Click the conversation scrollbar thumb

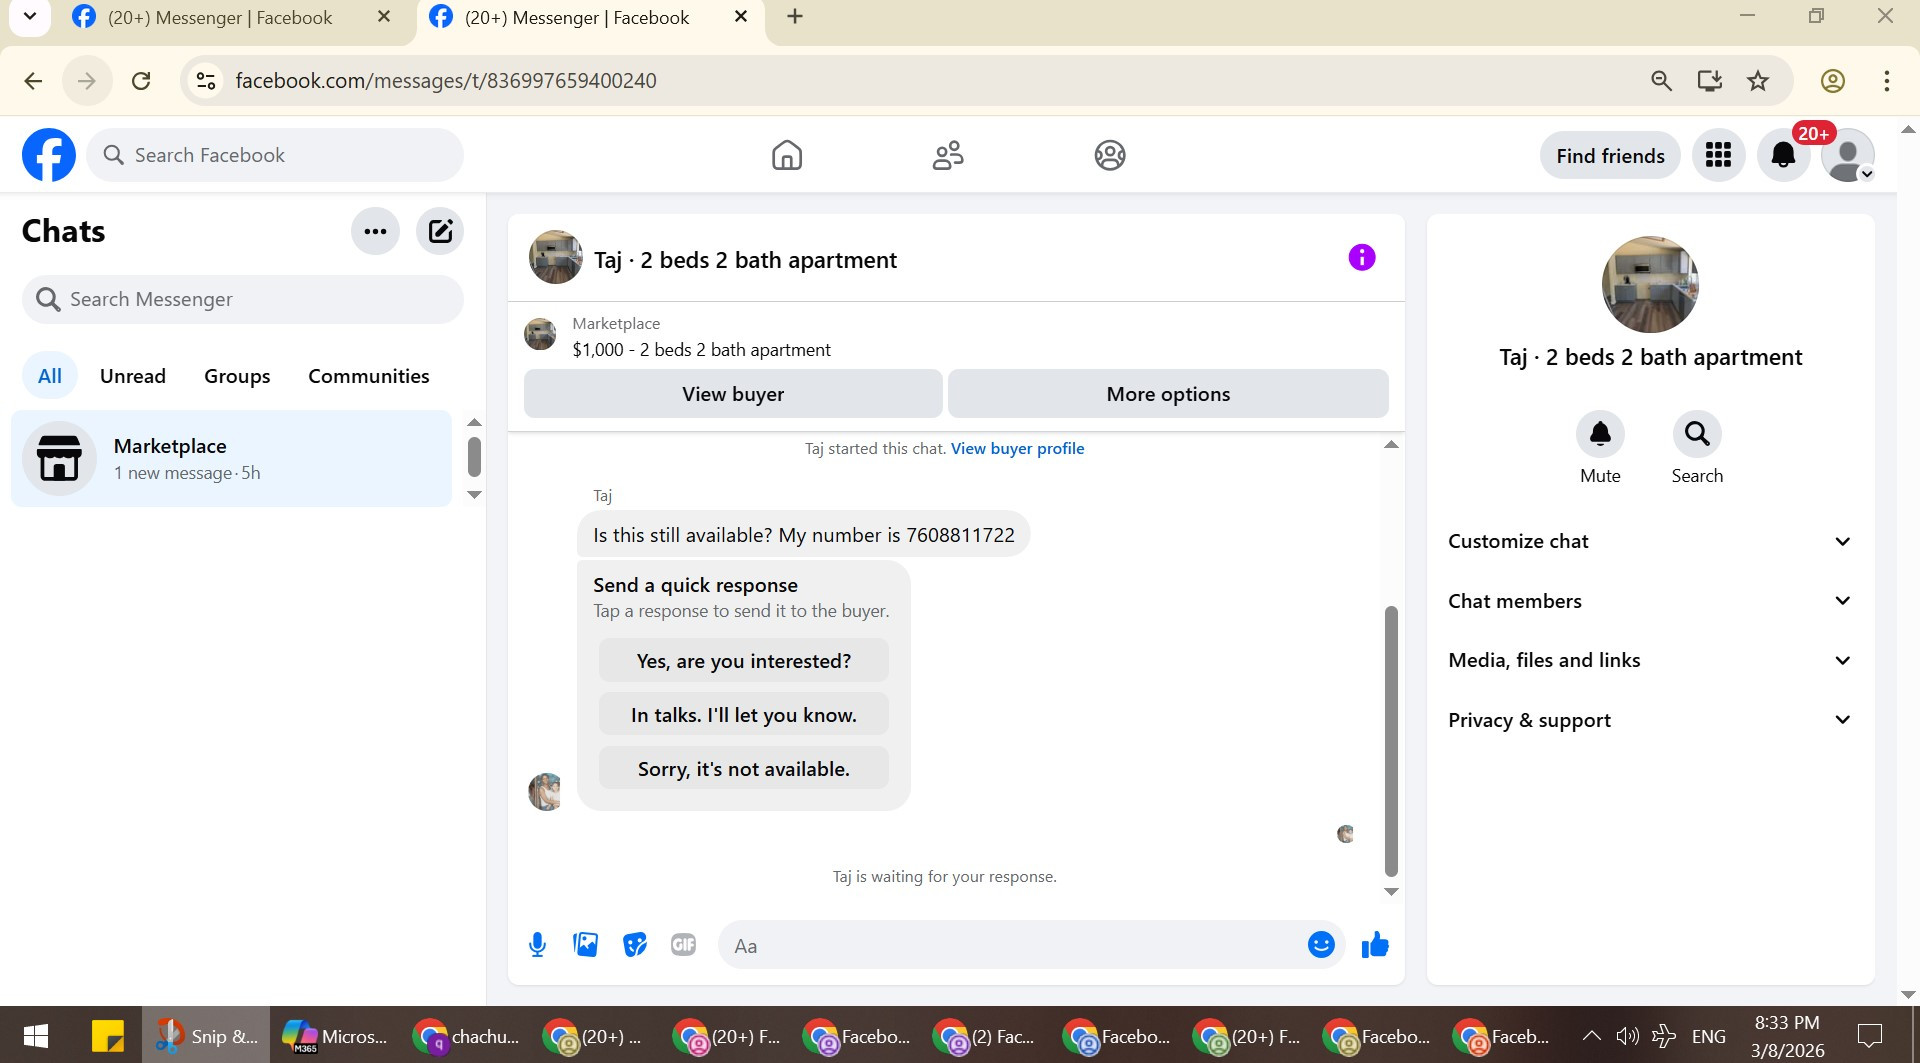pos(1391,741)
